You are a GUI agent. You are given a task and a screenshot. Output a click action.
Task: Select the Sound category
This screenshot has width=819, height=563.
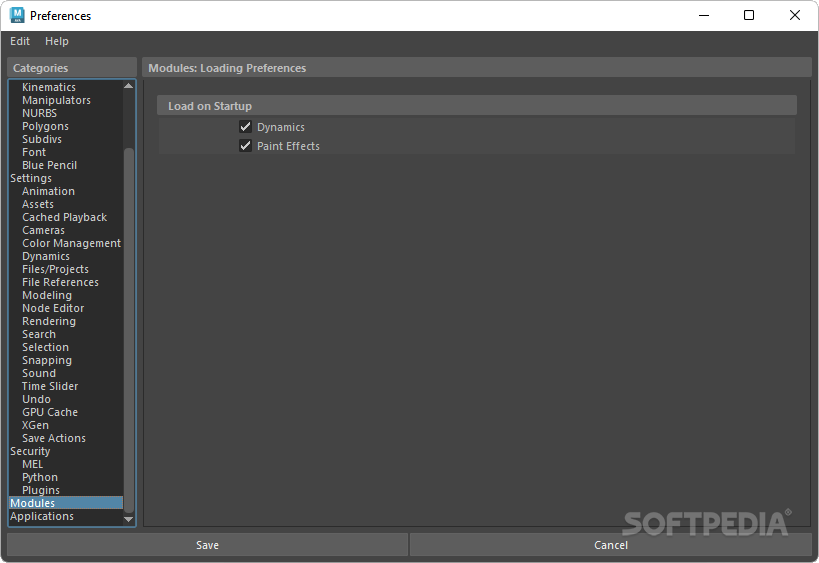tap(39, 373)
